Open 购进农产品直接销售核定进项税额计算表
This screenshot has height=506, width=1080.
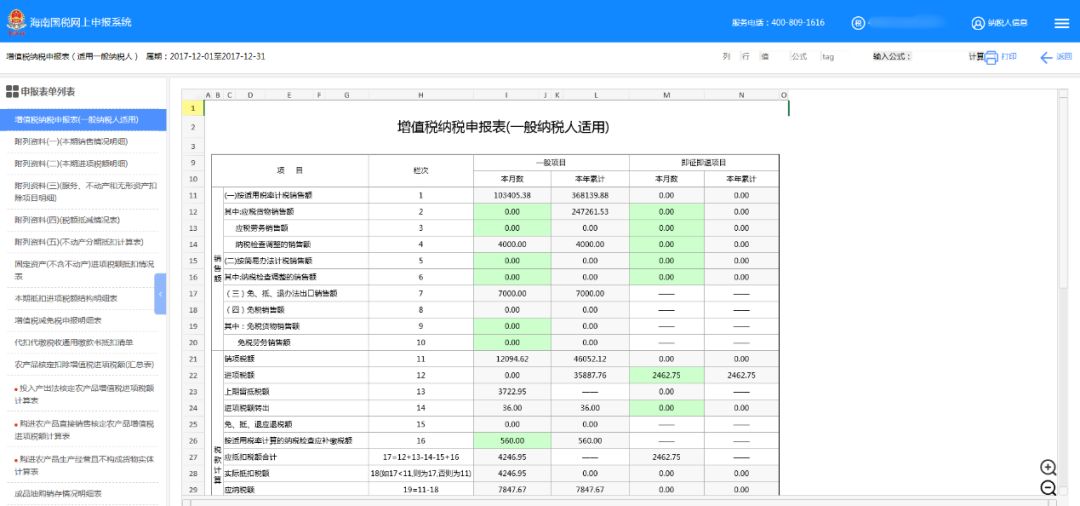click(x=83, y=430)
